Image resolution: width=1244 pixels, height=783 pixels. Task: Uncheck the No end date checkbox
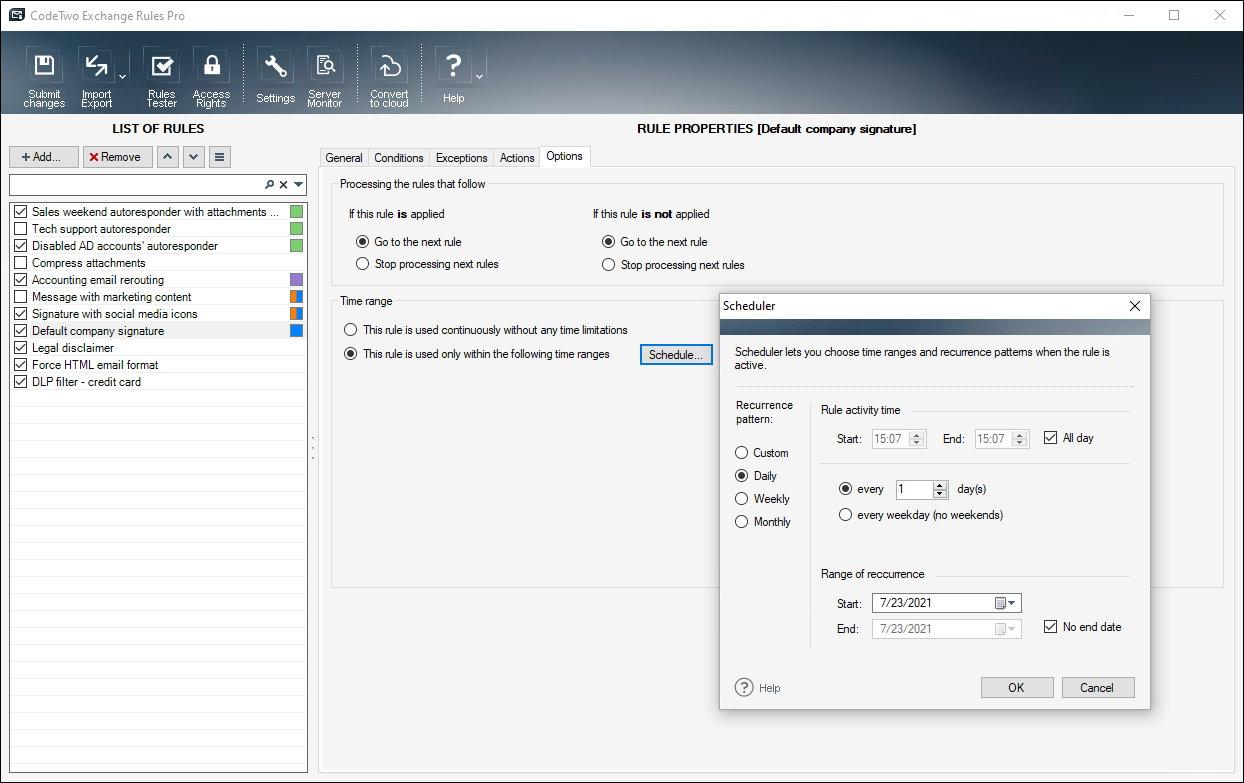[x=1050, y=627]
